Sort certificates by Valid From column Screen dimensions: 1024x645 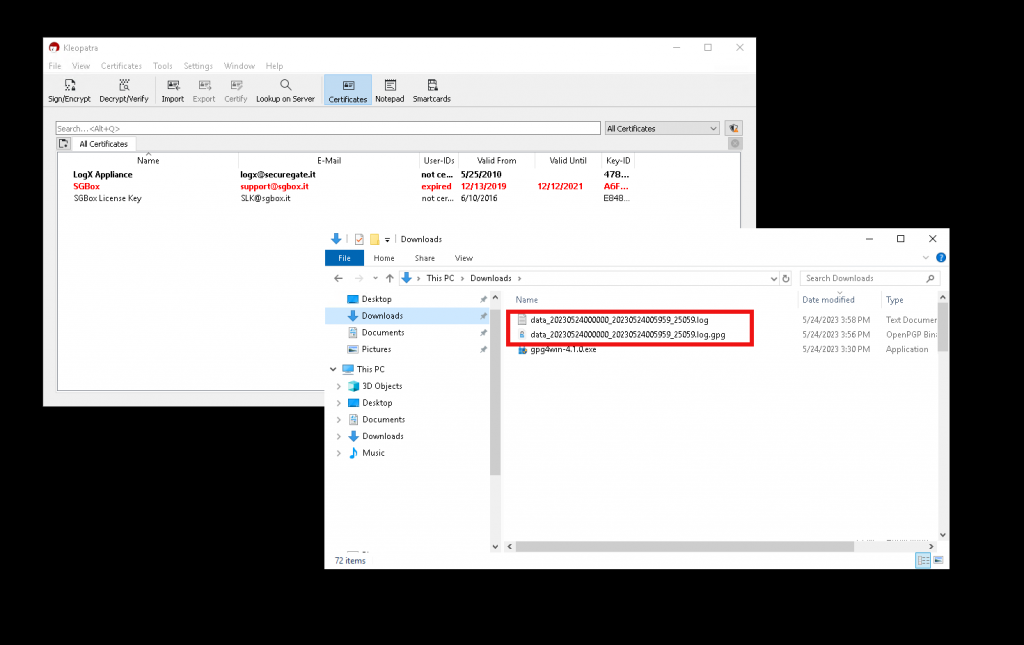tap(496, 161)
